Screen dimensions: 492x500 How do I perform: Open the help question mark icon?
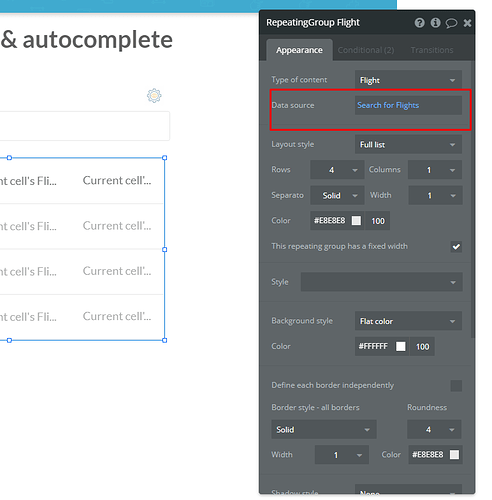click(x=419, y=23)
